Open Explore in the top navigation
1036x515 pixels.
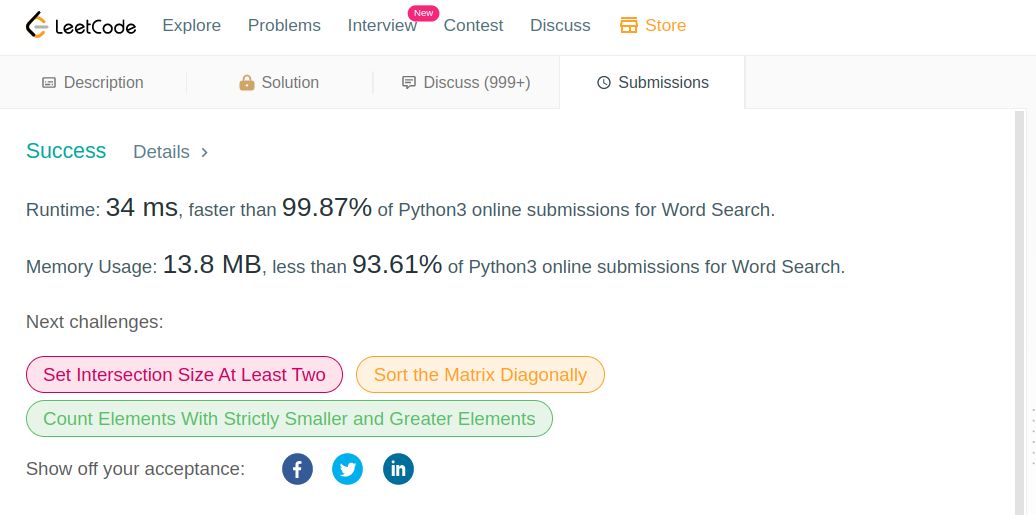click(192, 25)
